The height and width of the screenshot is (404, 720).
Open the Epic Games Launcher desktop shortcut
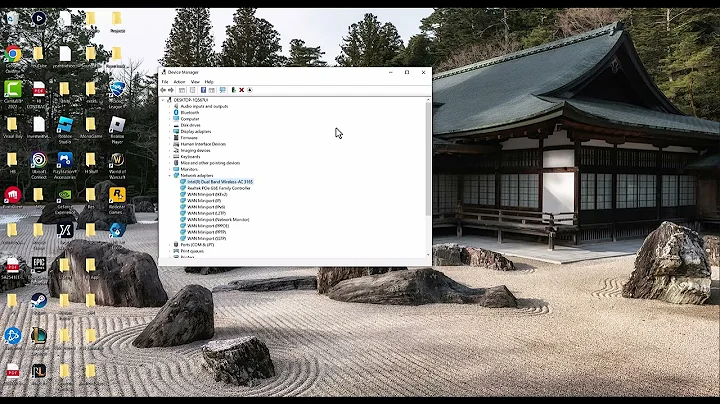(x=39, y=264)
